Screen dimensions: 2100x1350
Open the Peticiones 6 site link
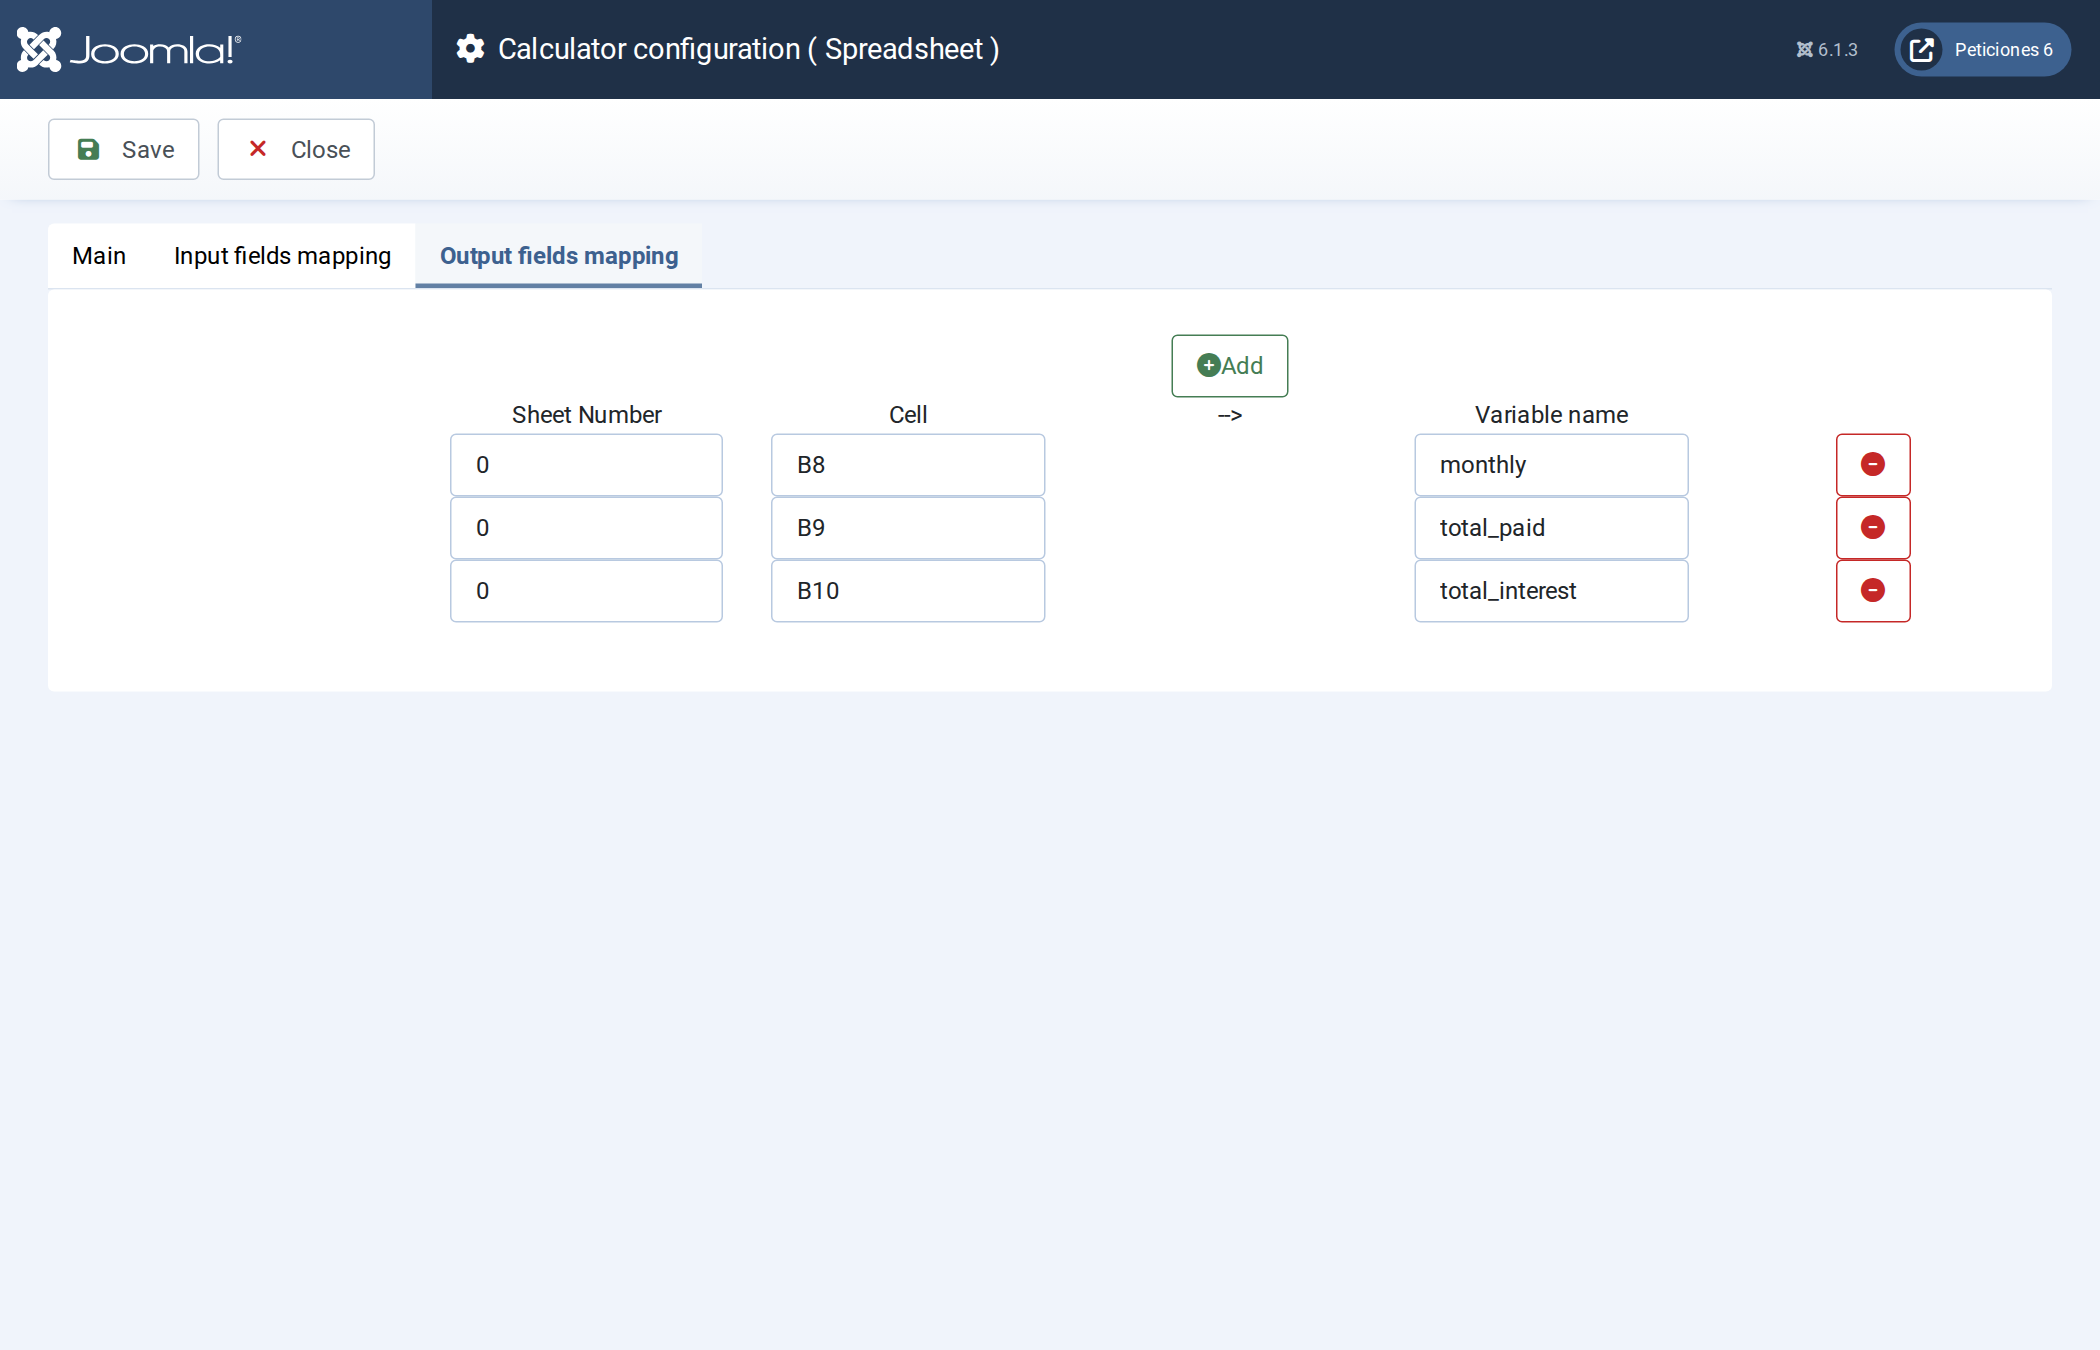(x=1982, y=50)
